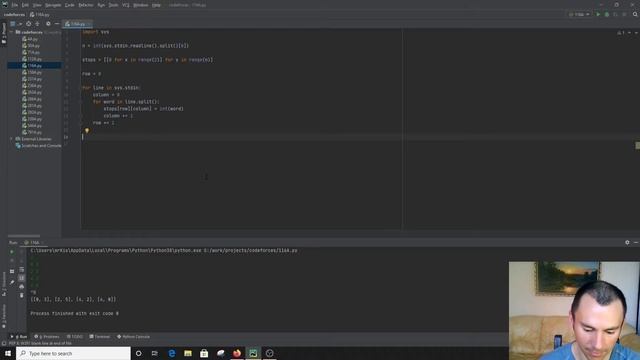The width and height of the screenshot is (640, 360).
Task: Expand External Libraries node
Action: tap(11, 139)
